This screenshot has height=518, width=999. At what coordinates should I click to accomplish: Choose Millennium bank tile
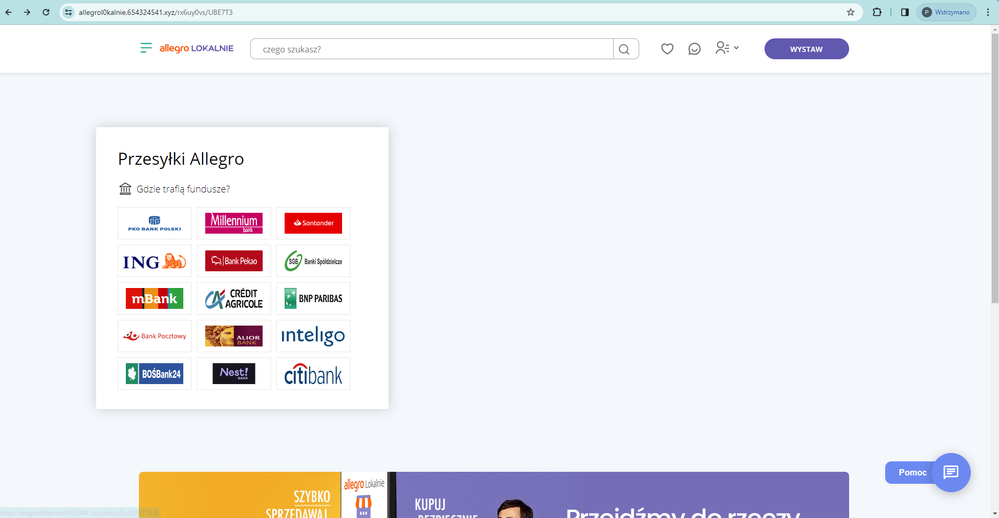click(234, 223)
